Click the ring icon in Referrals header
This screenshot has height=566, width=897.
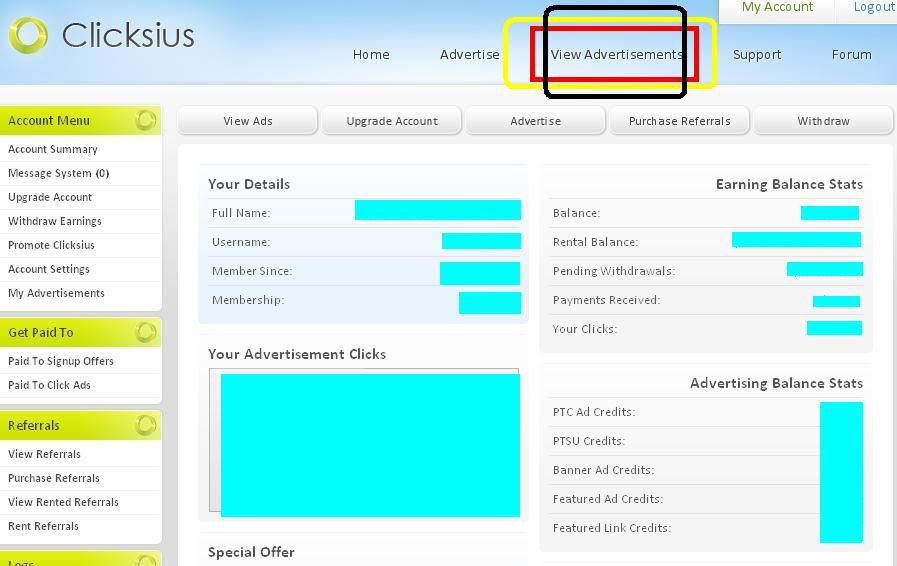click(145, 425)
